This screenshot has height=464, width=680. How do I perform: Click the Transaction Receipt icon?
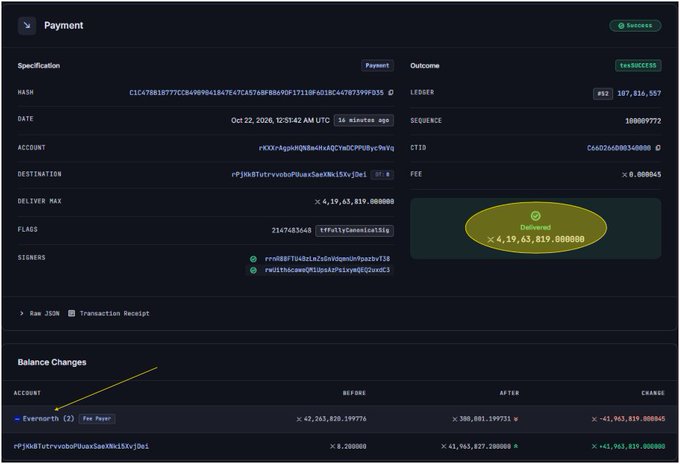pos(72,313)
